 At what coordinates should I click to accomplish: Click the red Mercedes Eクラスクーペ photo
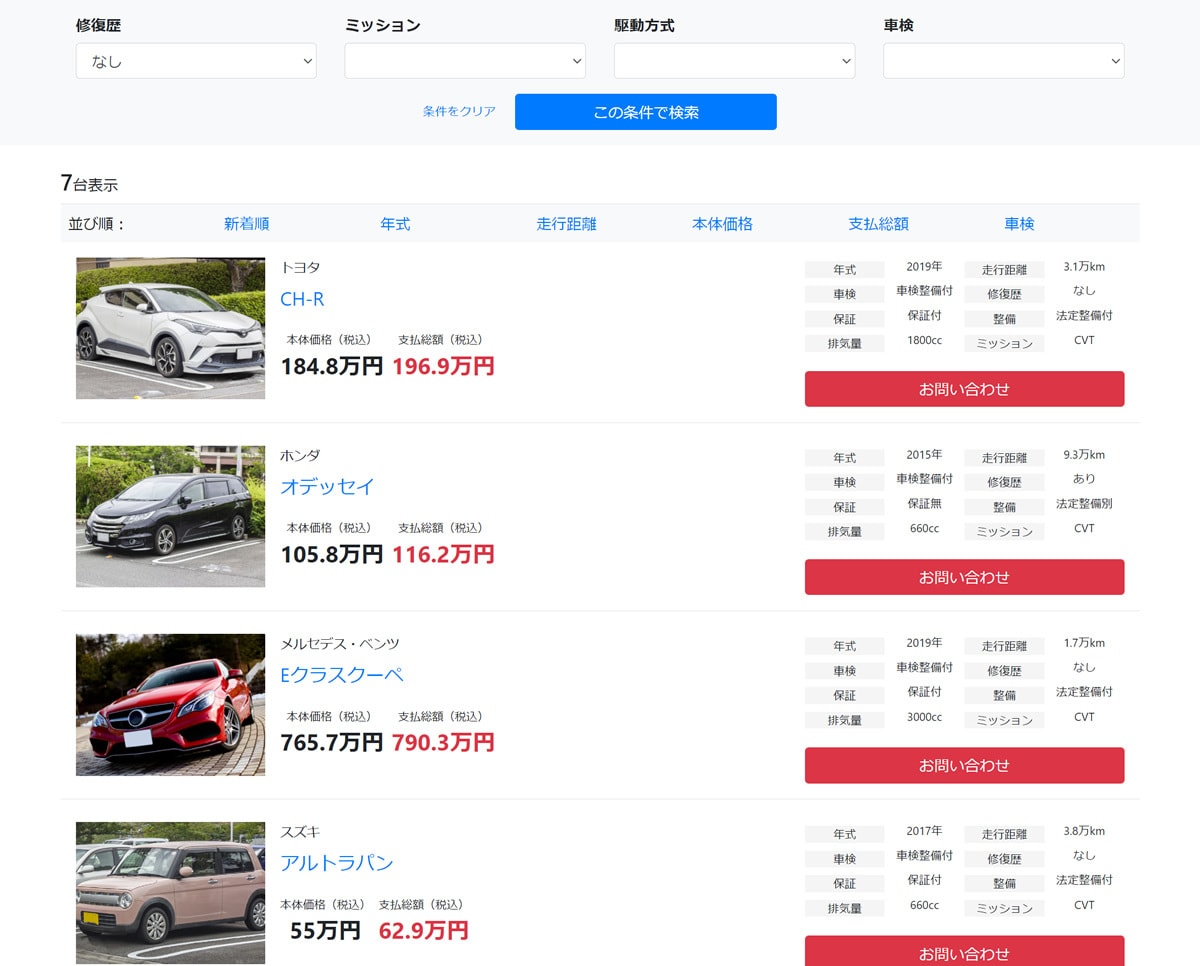coord(171,704)
